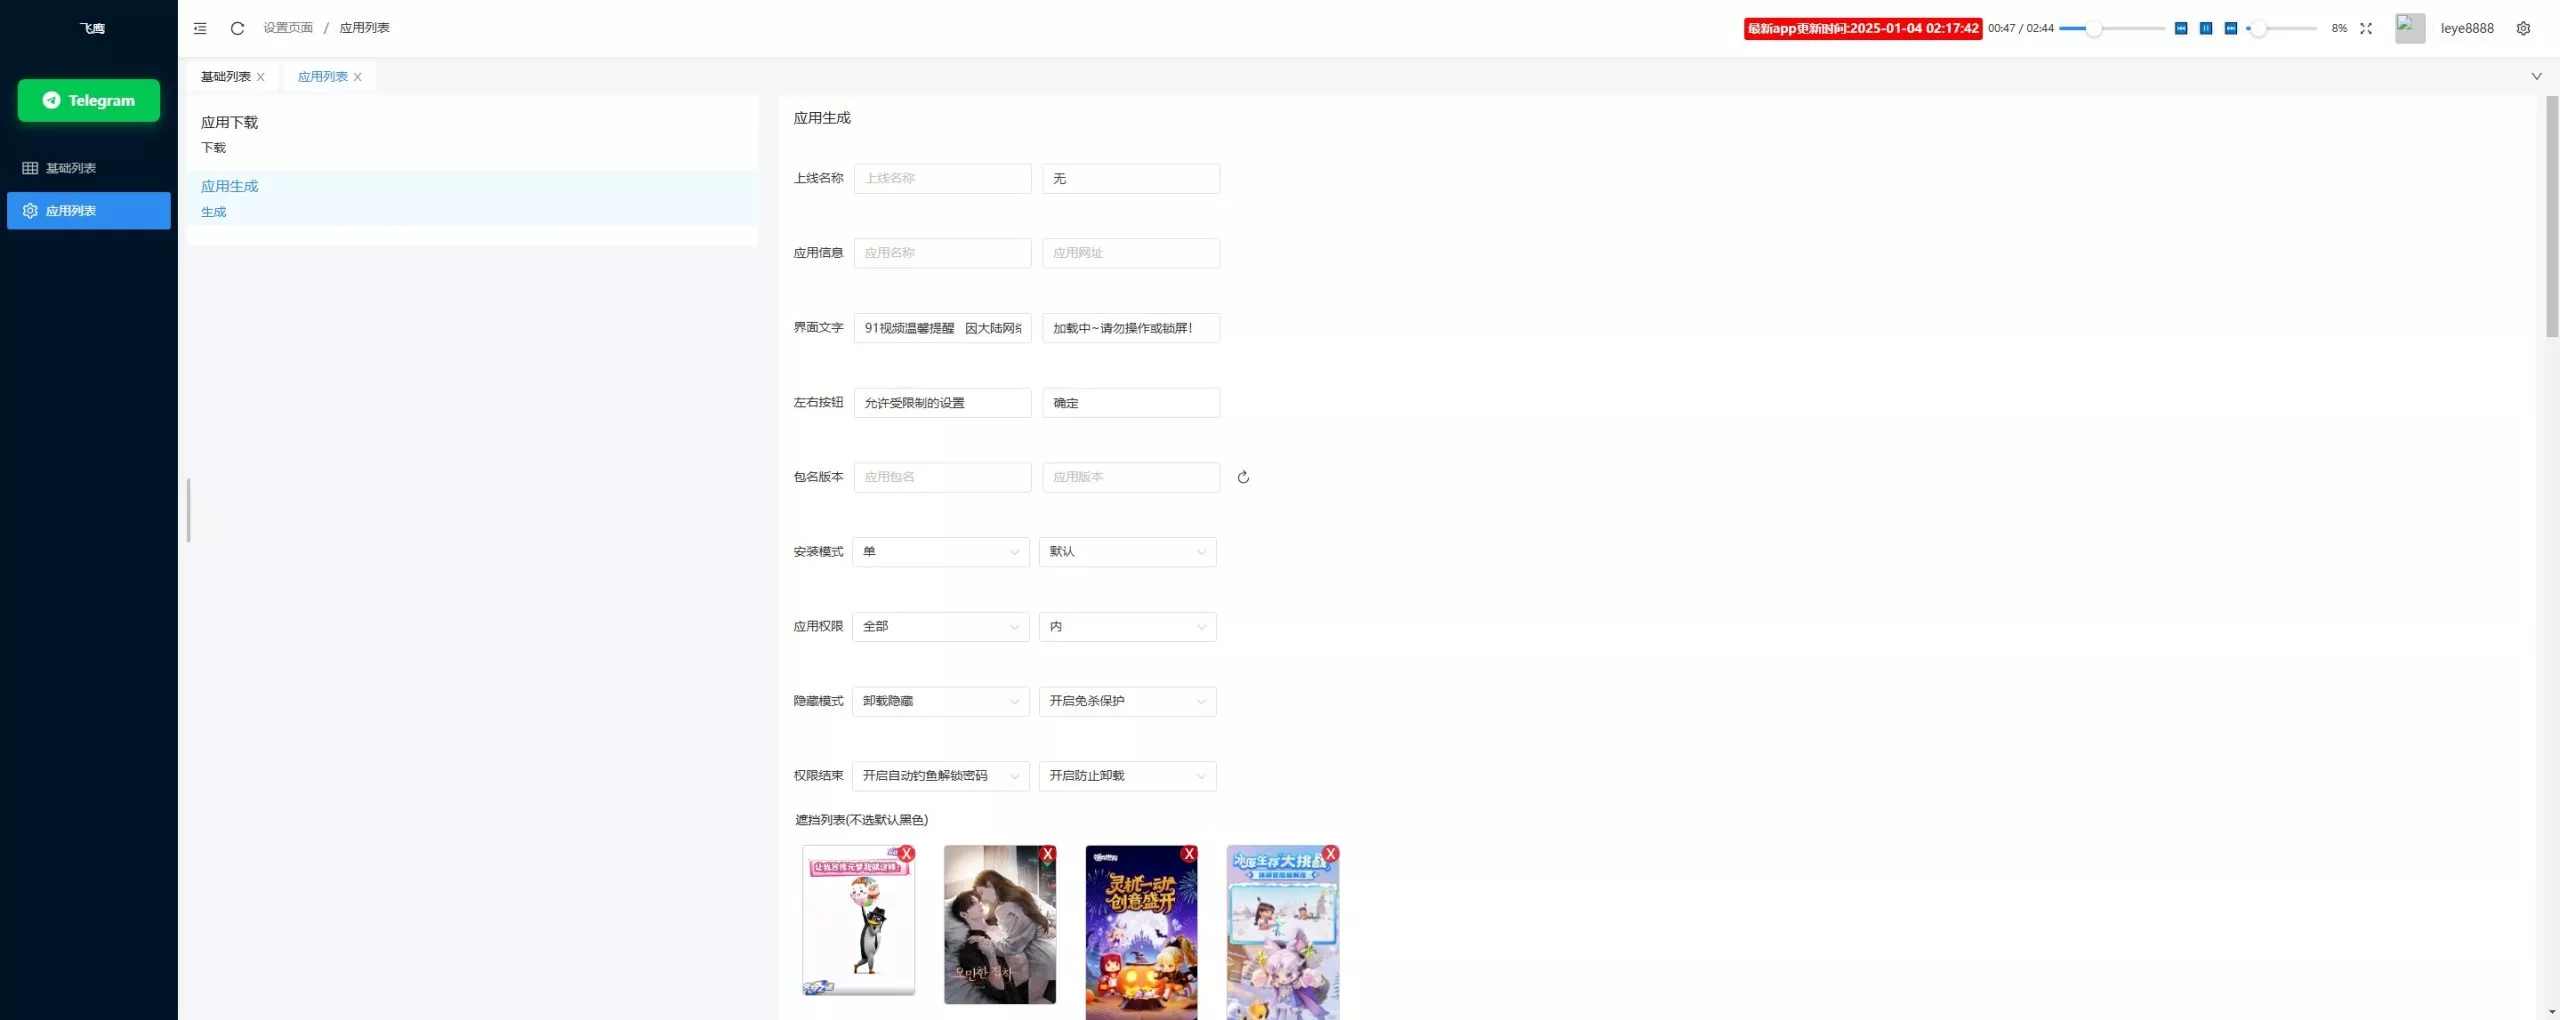Screen dimensions: 2560x1020
Task: Select the 应用下载 list item
Action: pyautogui.click(x=472, y=134)
